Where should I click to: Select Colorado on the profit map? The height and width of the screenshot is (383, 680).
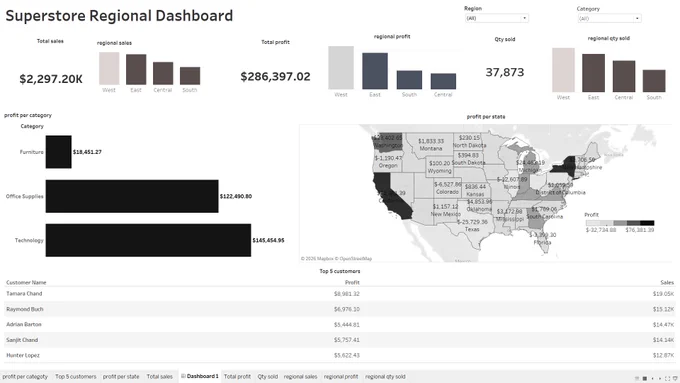pyautogui.click(x=448, y=188)
